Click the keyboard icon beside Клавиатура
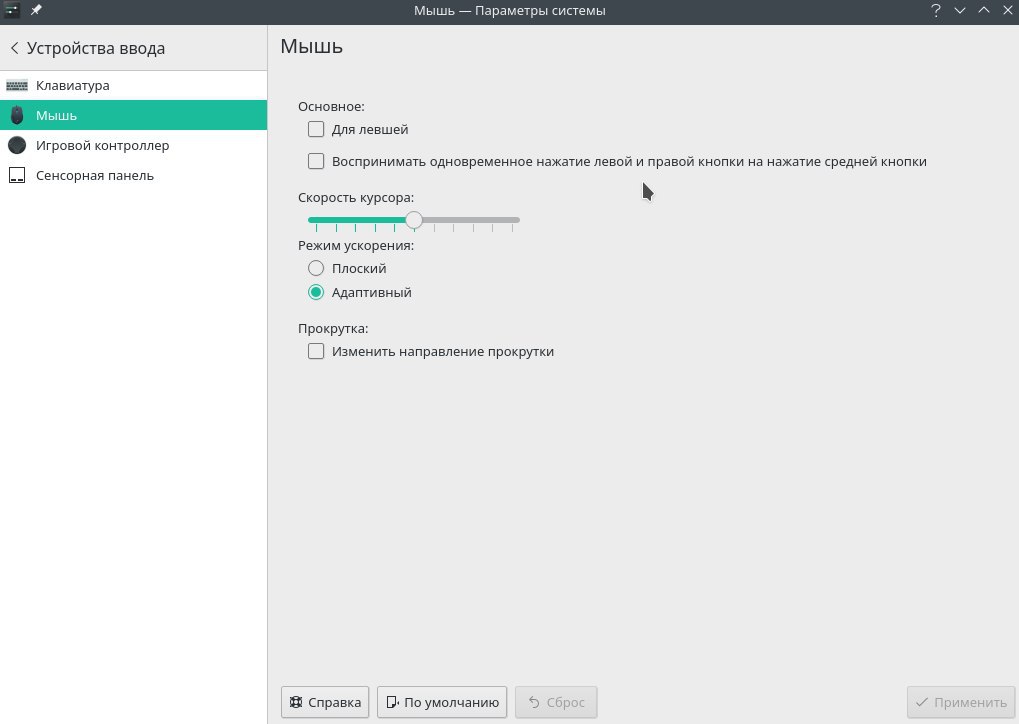The image size is (1019, 724). pos(17,85)
